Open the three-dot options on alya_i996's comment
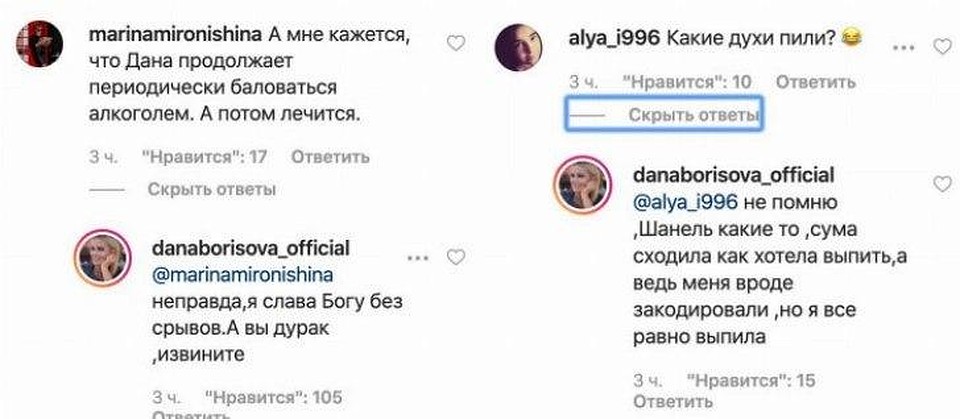Screen dimensions: 960x419 [x=905, y=47]
